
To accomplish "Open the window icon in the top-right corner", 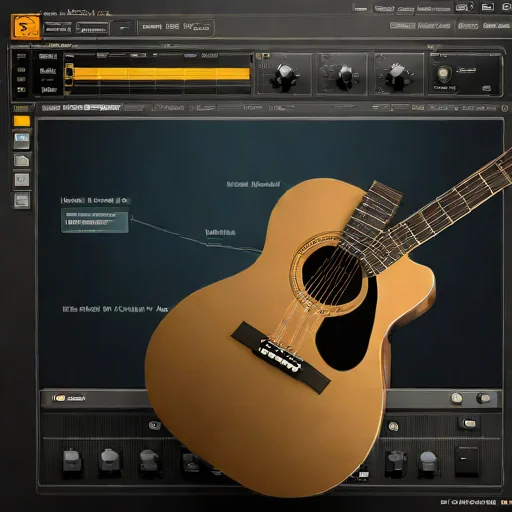I will 488,7.
